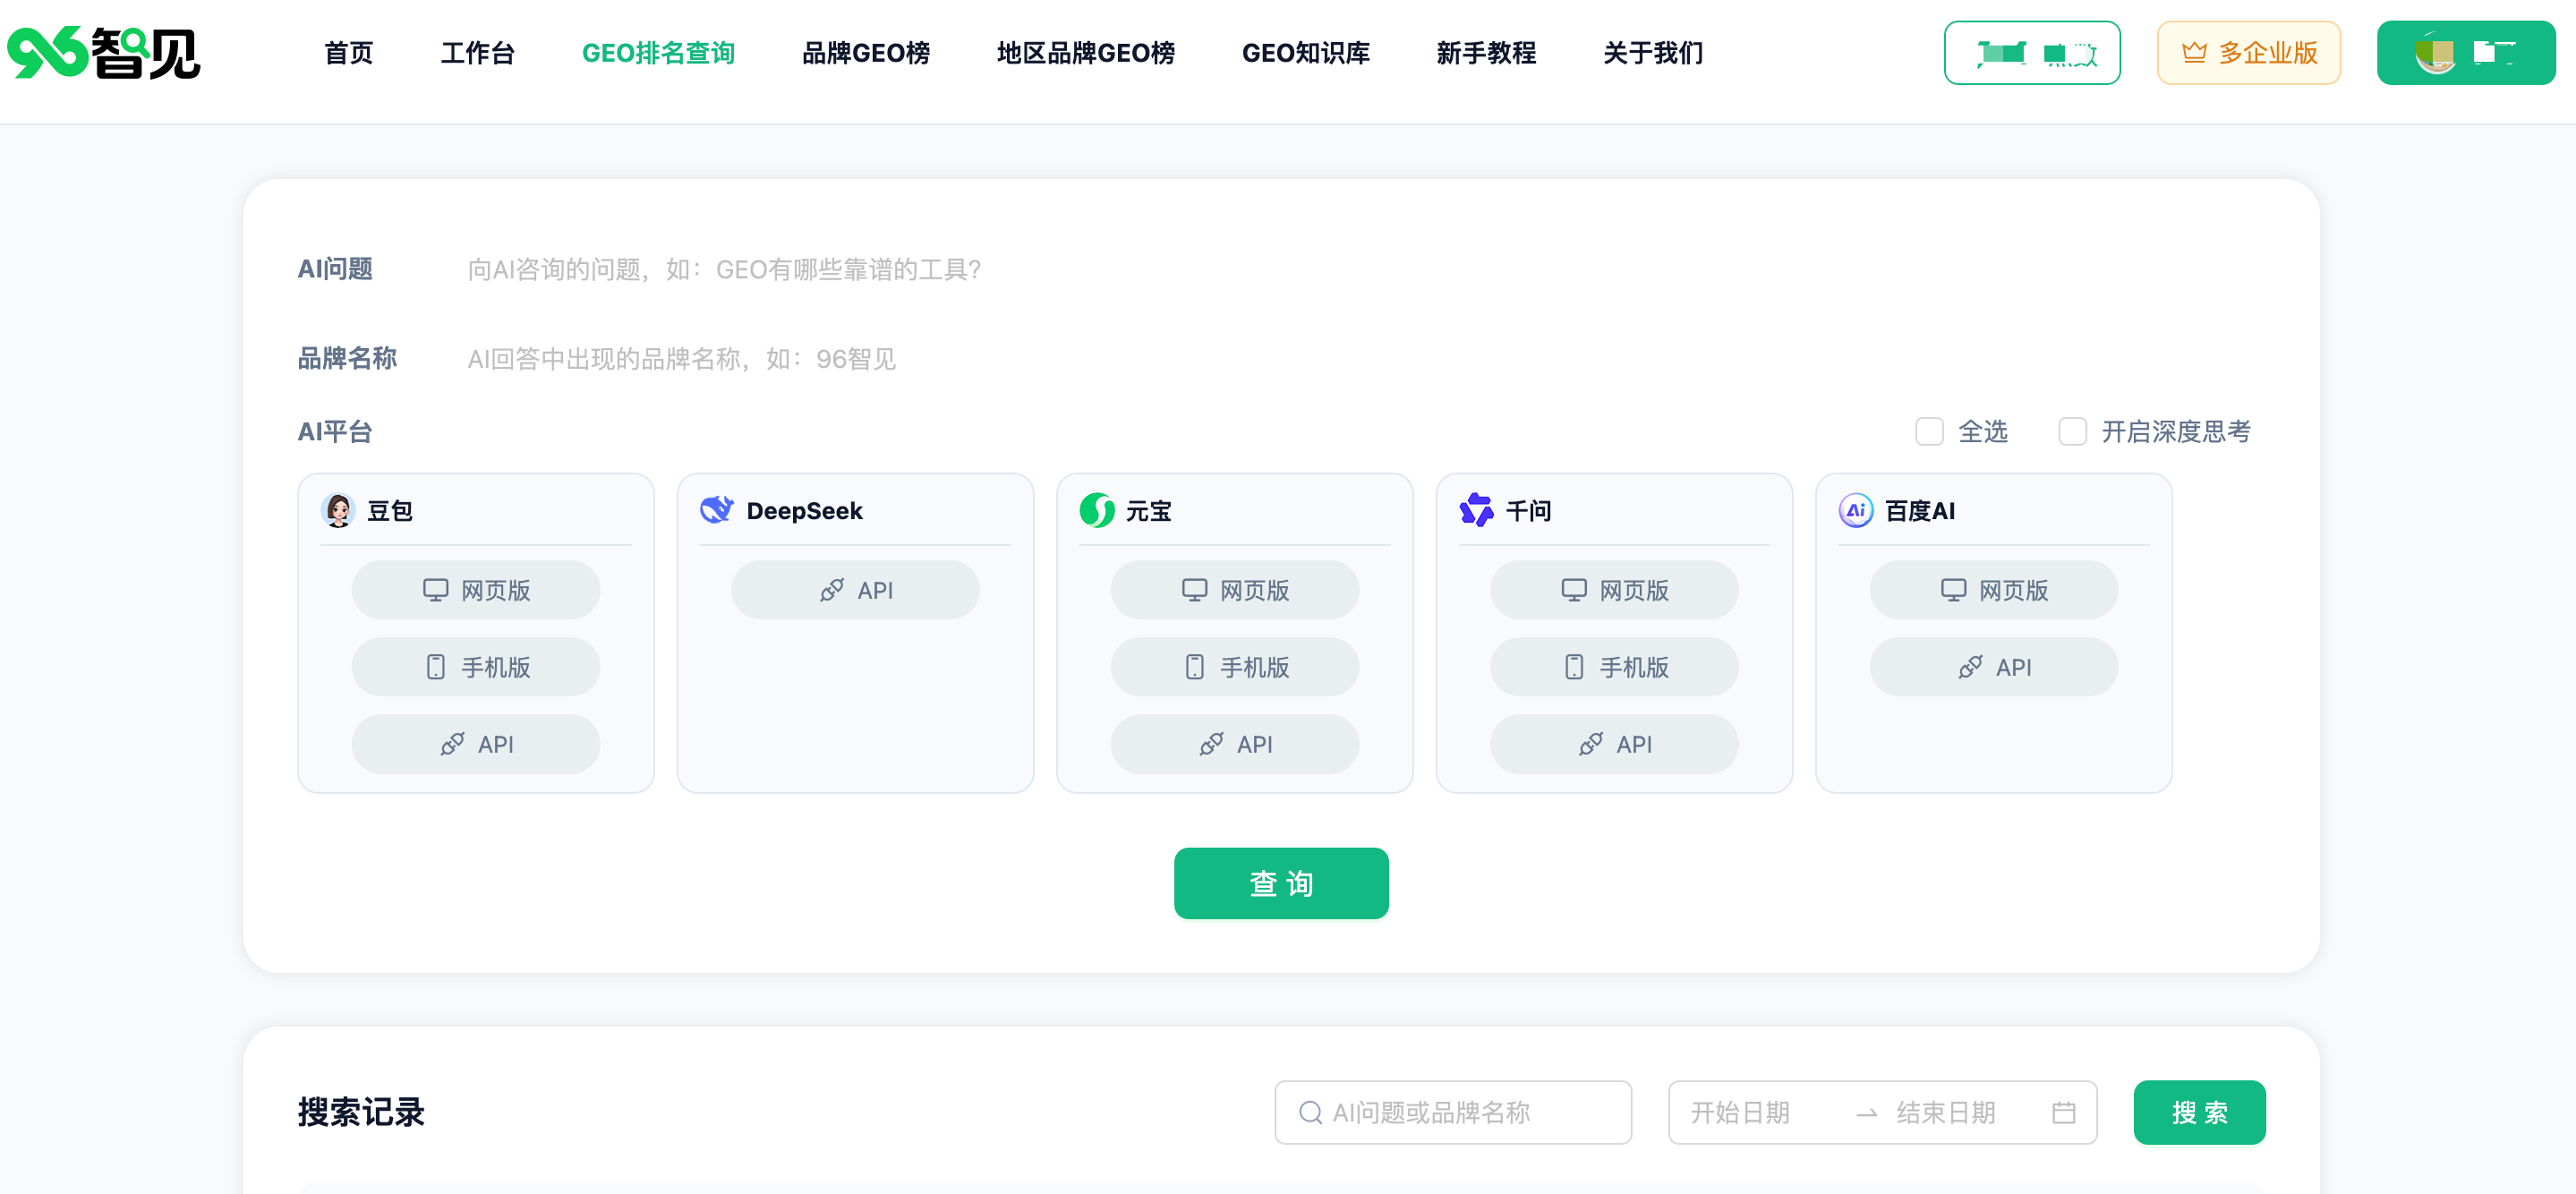Click the search magnifier icon in records
Viewport: 2576px width, 1194px height.
[x=1310, y=1112]
